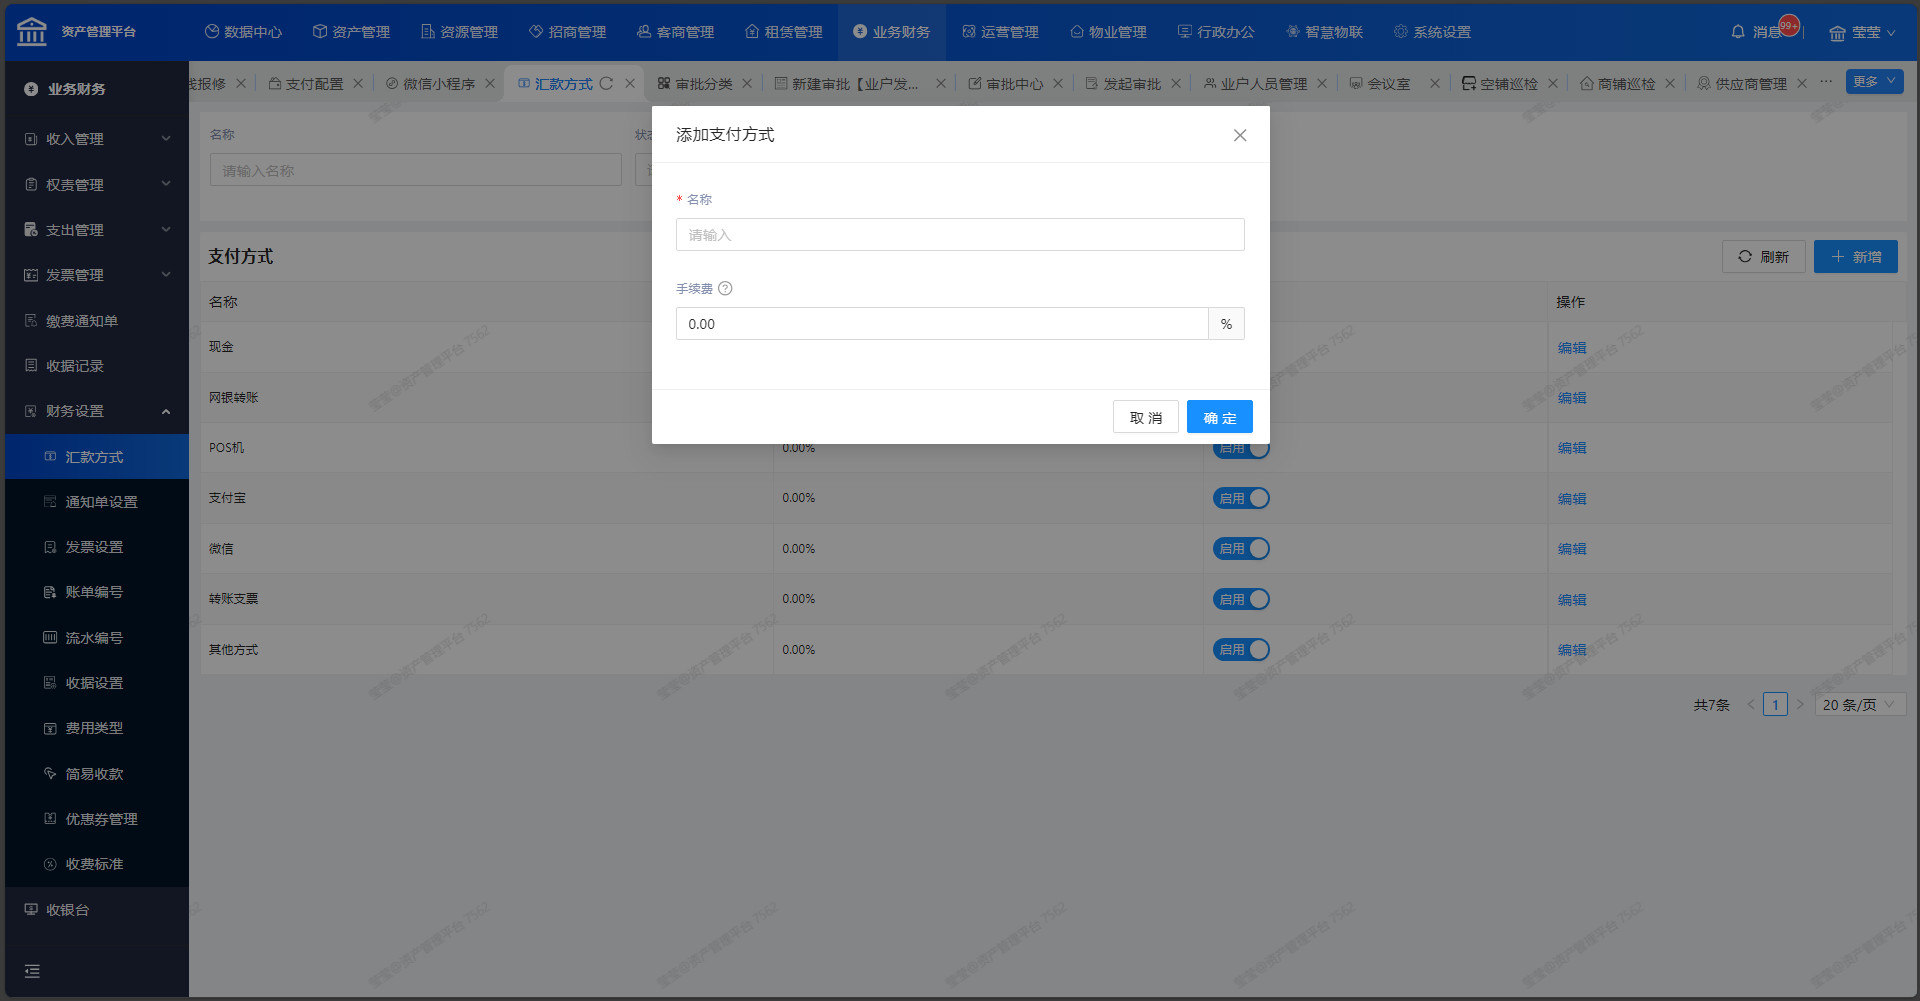This screenshot has width=1920, height=1001.
Task: Click the 取消 button in dialog
Action: tap(1145, 417)
